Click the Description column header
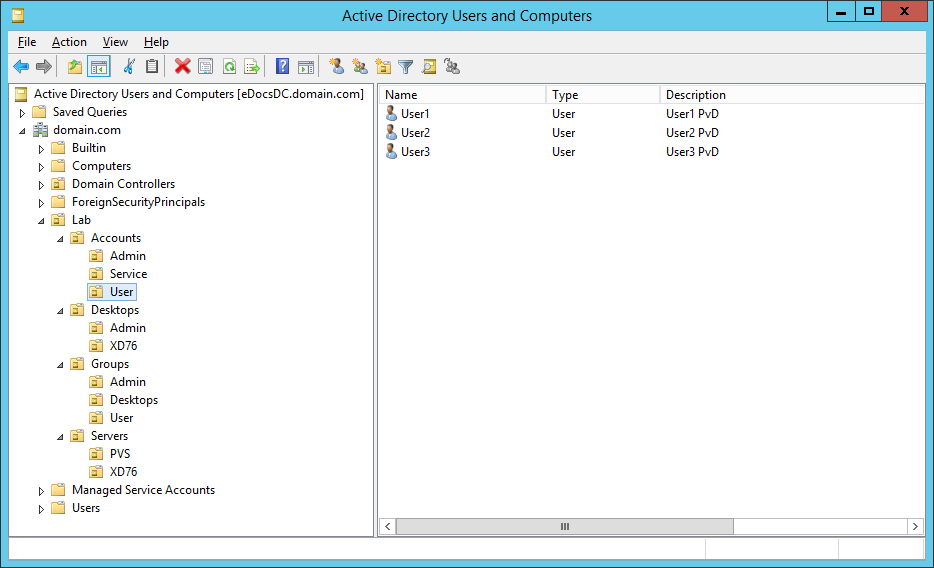 pyautogui.click(x=790, y=95)
